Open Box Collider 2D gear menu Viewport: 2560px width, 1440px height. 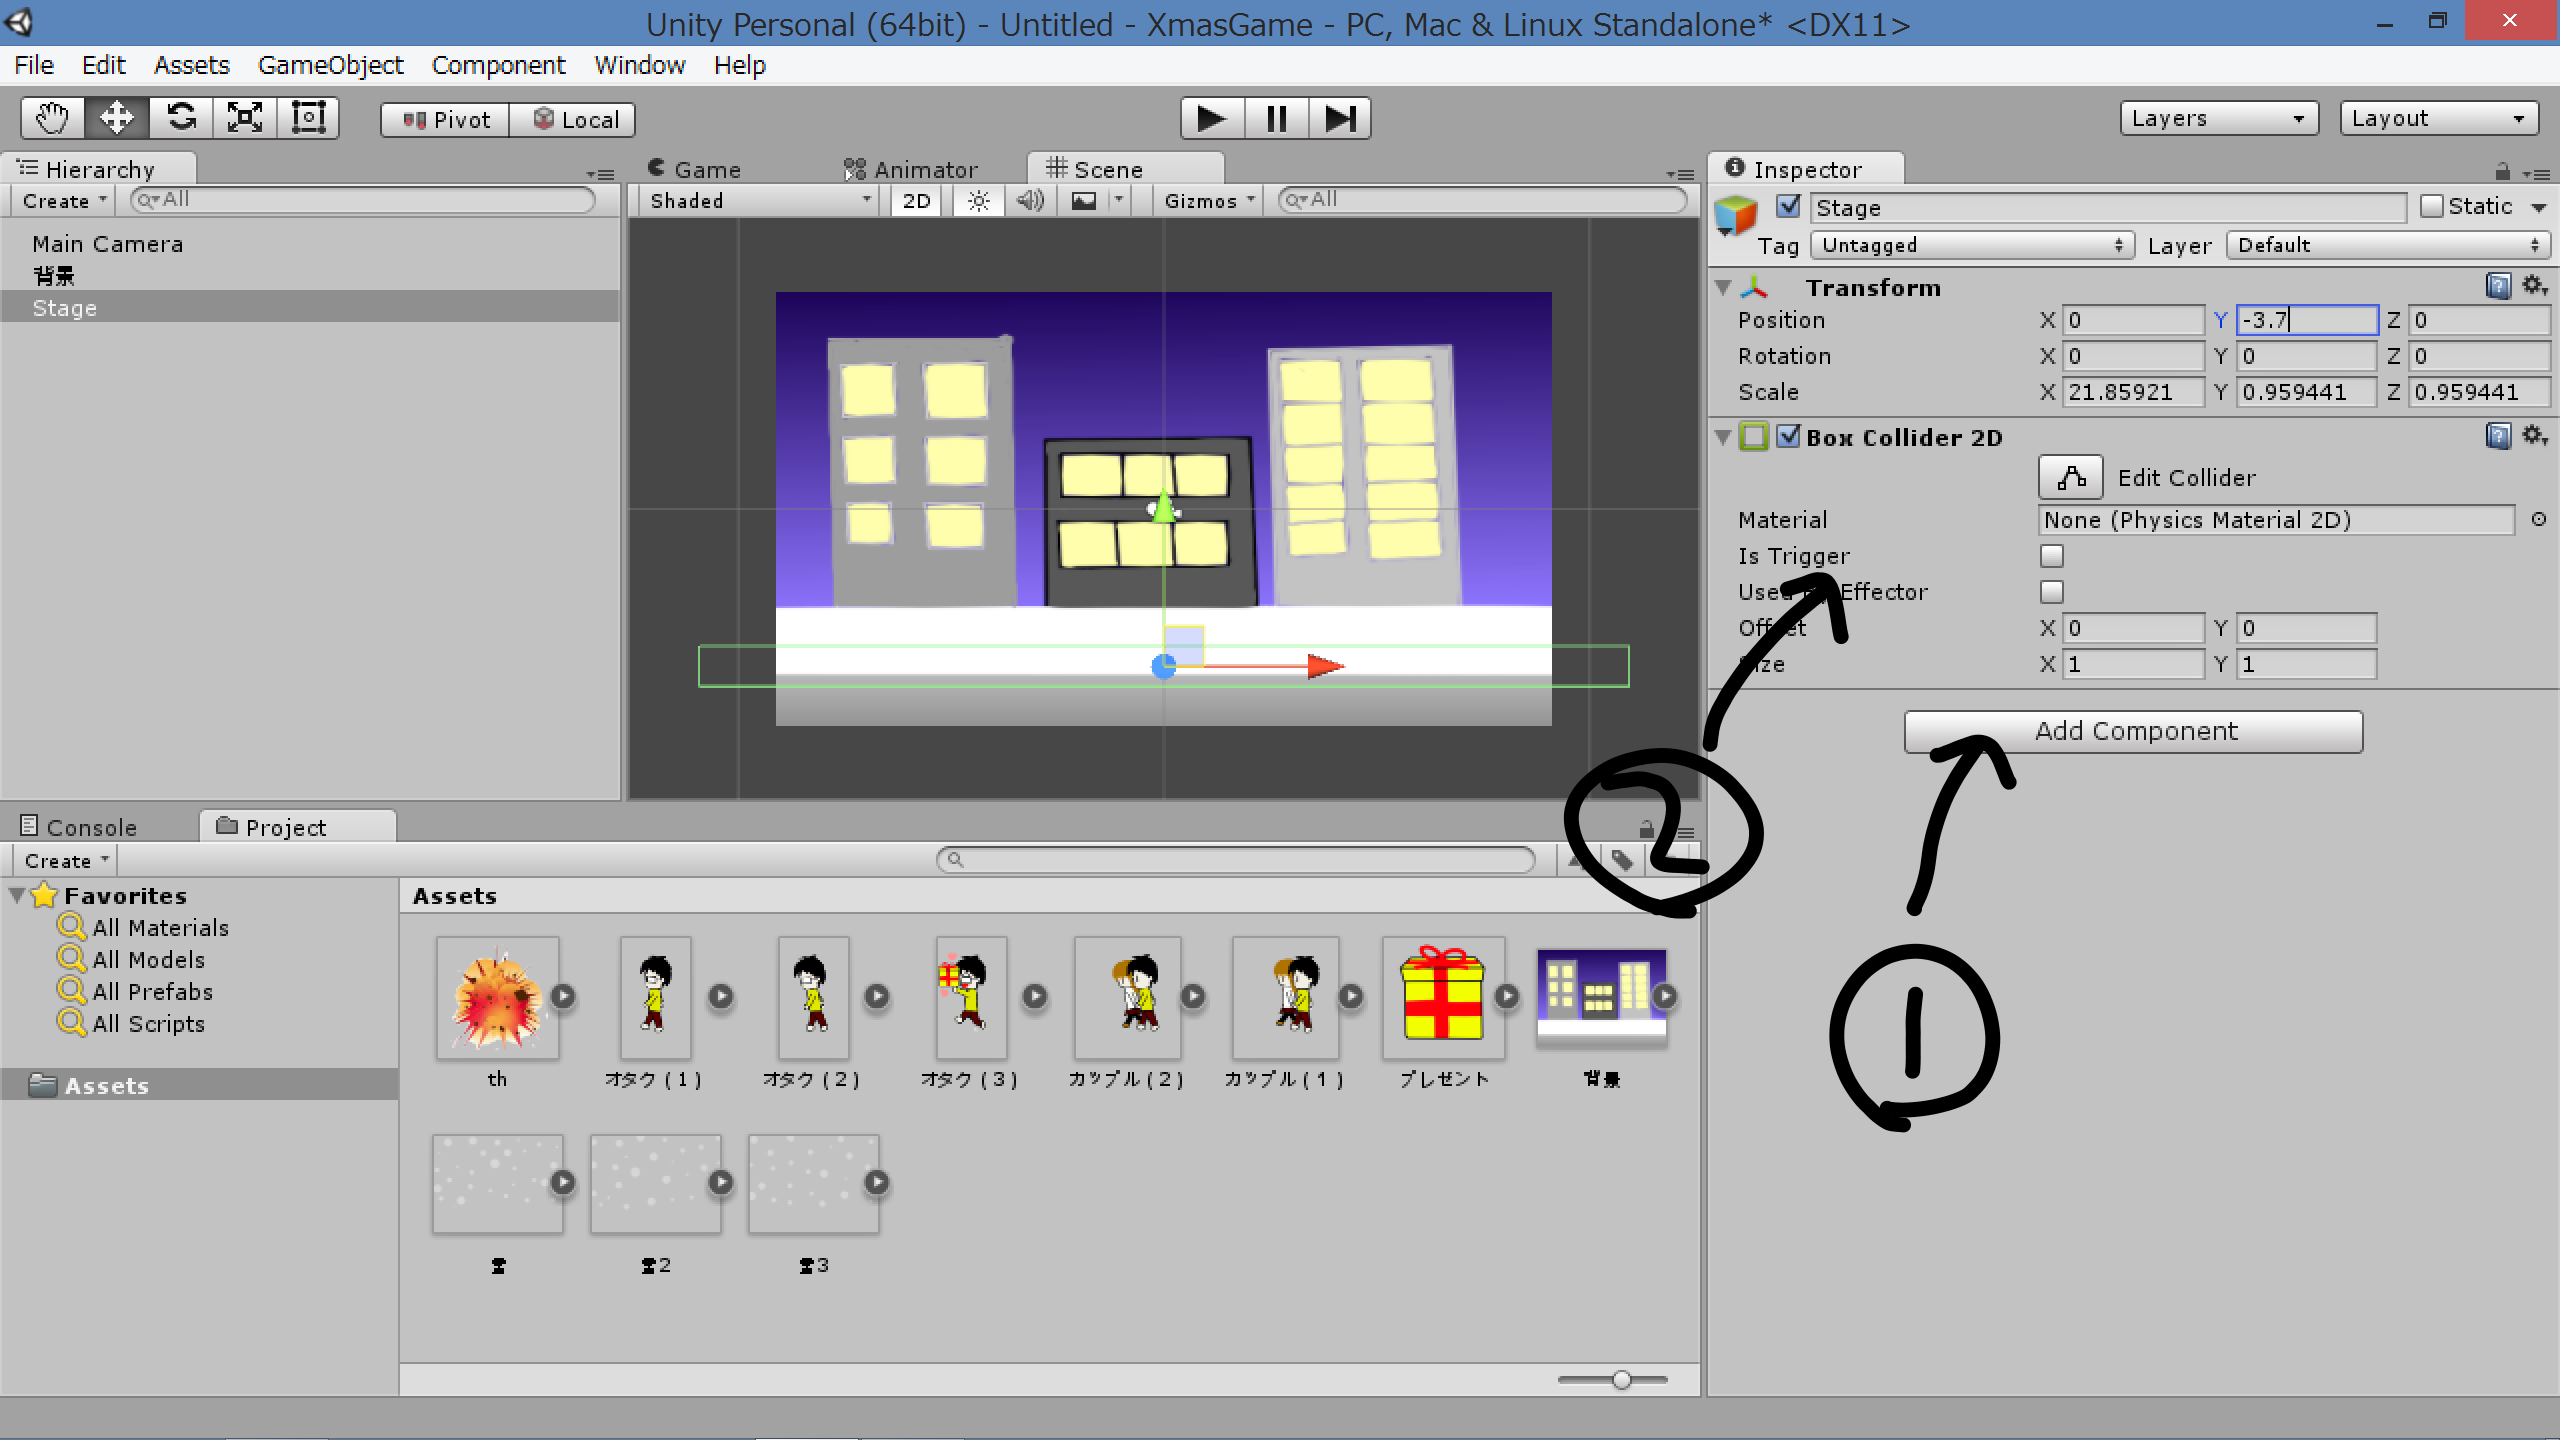2533,436
